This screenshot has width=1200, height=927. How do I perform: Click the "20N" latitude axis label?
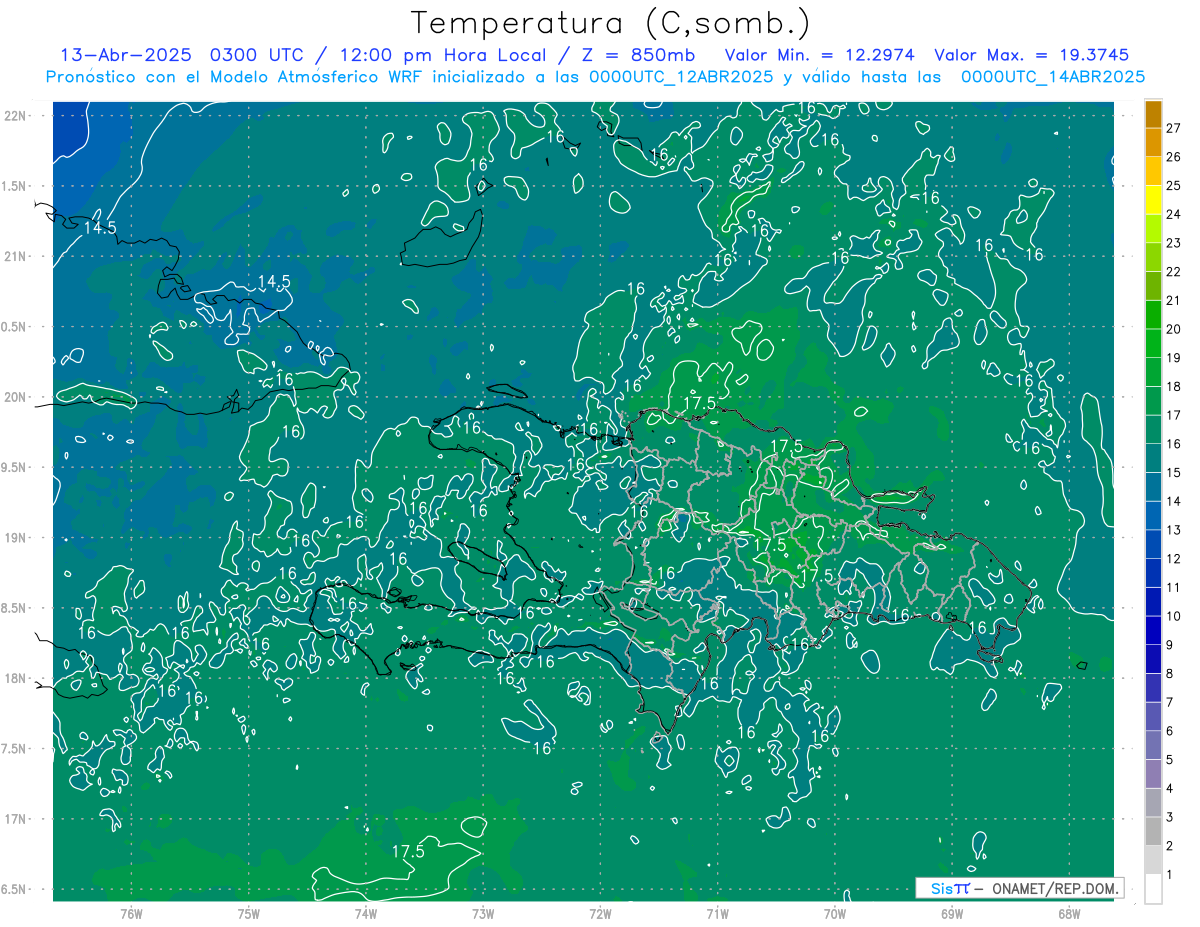(x=15, y=397)
